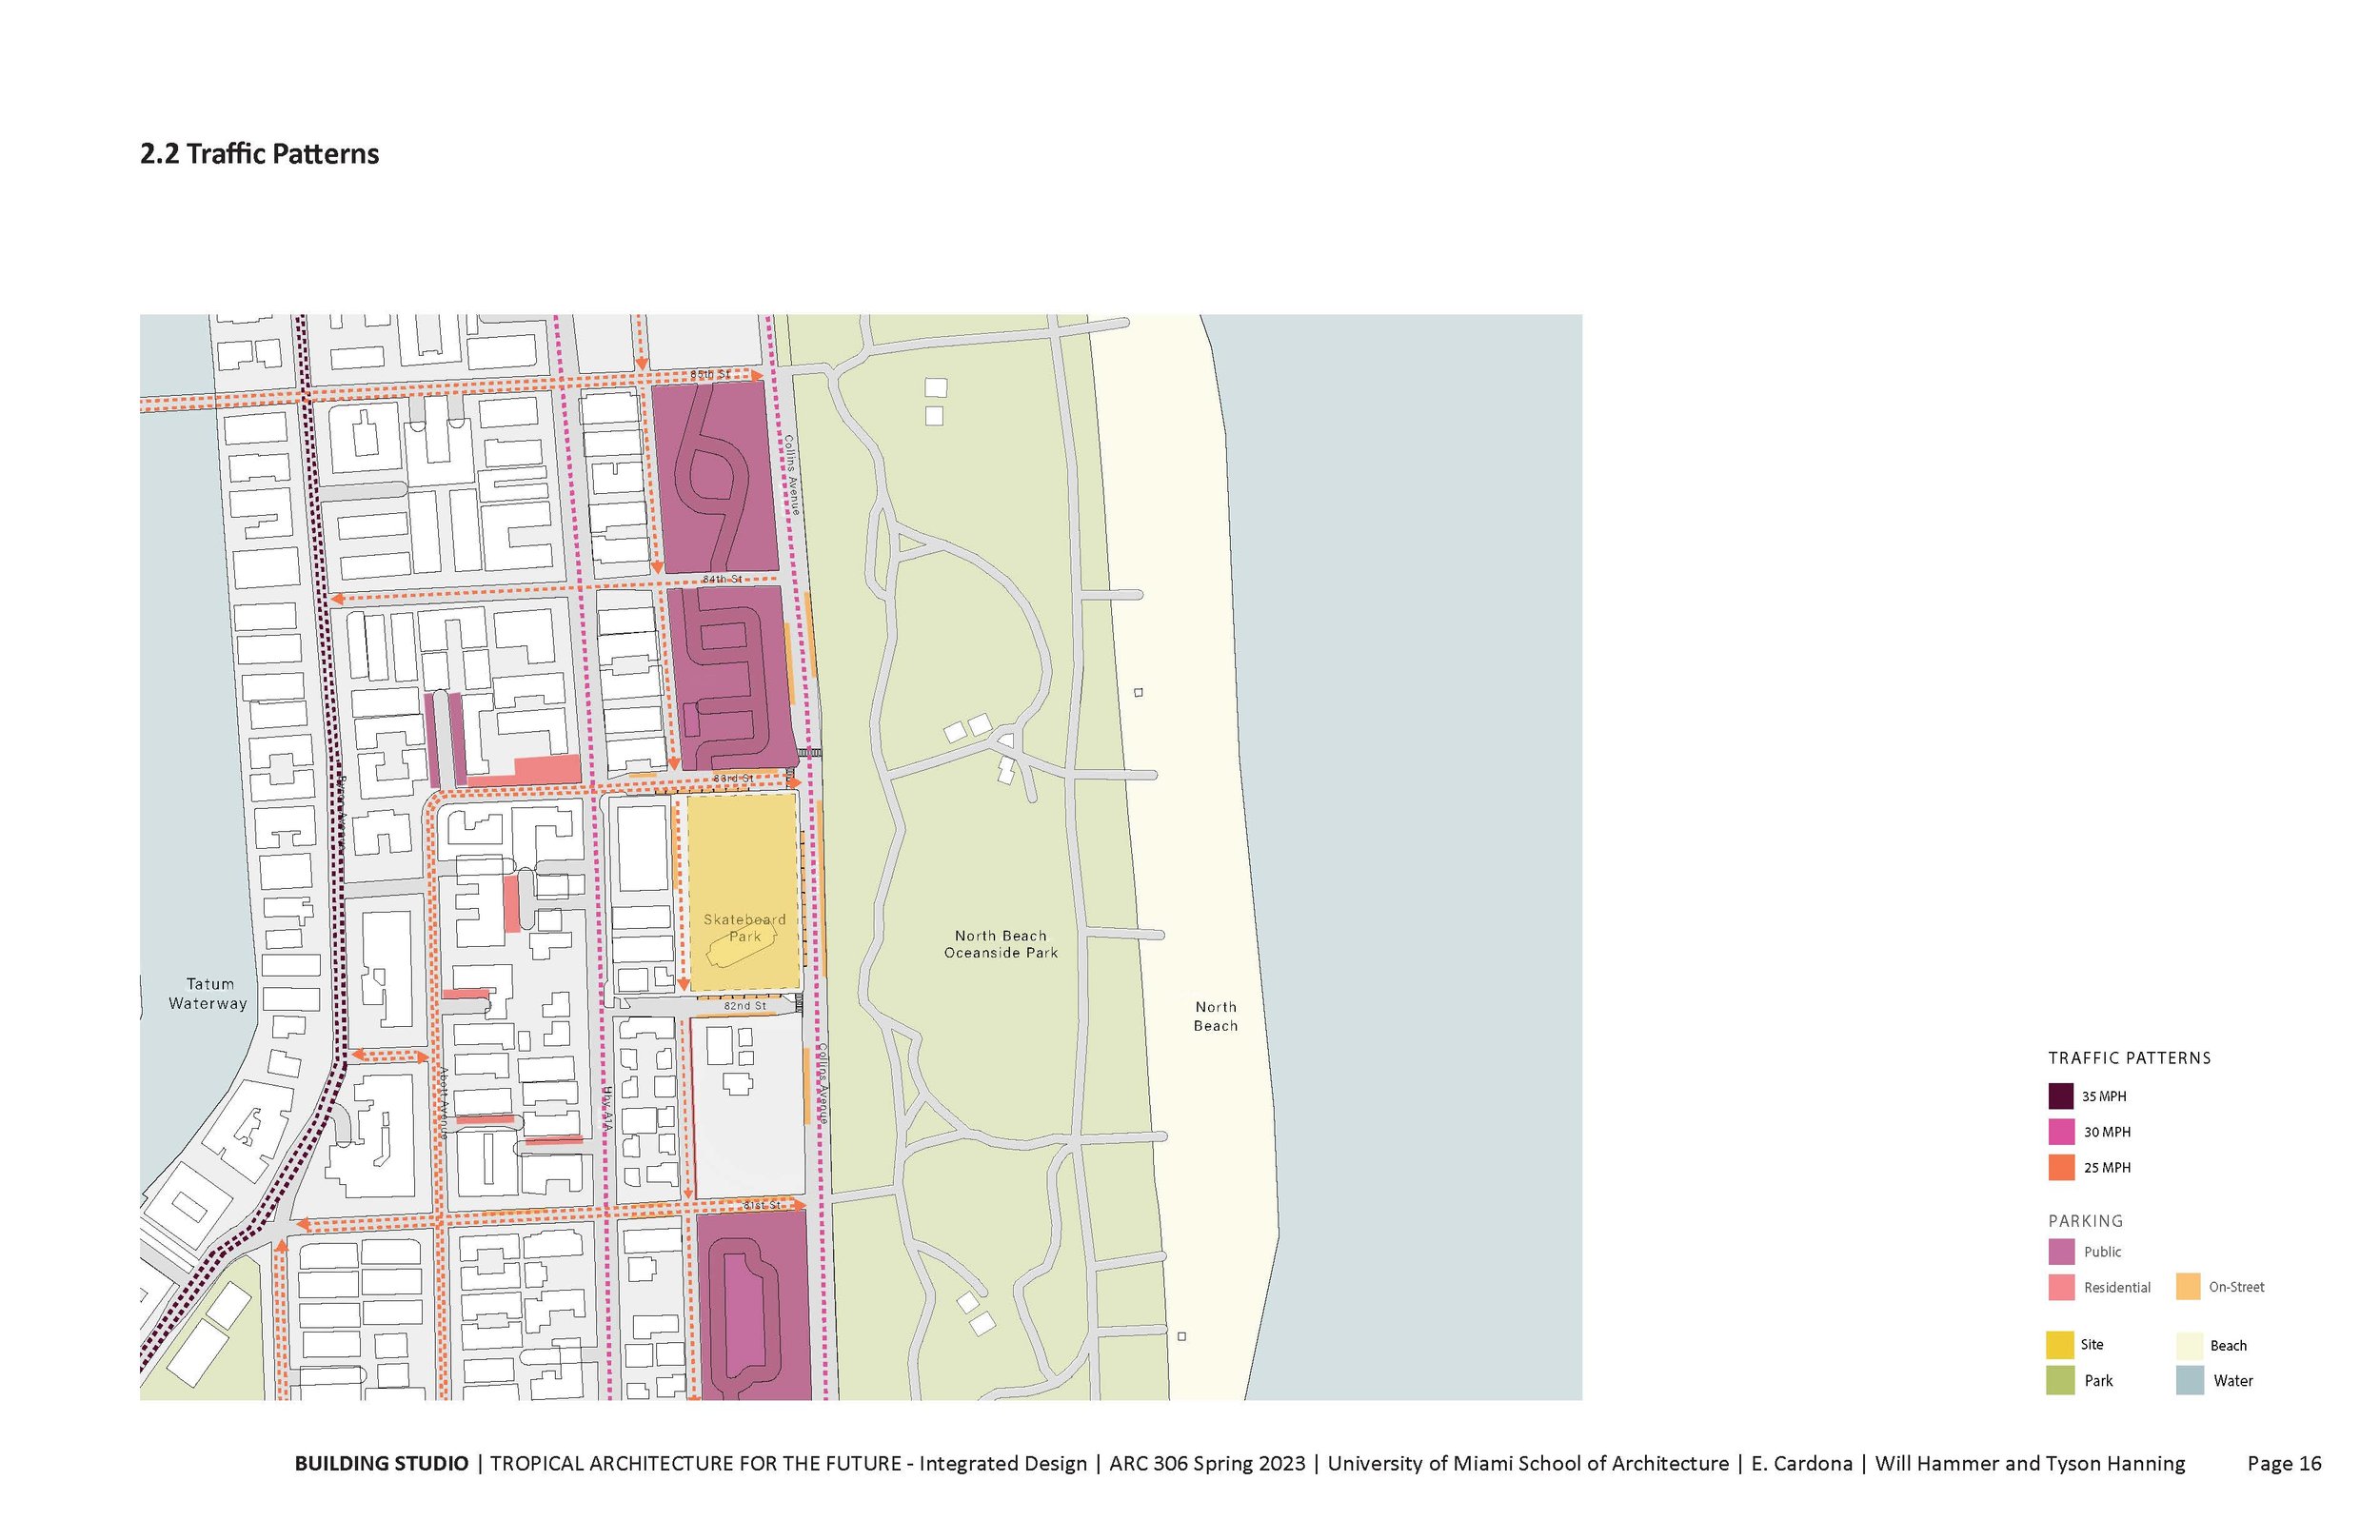Click the Residential parking legend swatch
2380x1540 pixels.
pyautogui.click(x=2060, y=1287)
